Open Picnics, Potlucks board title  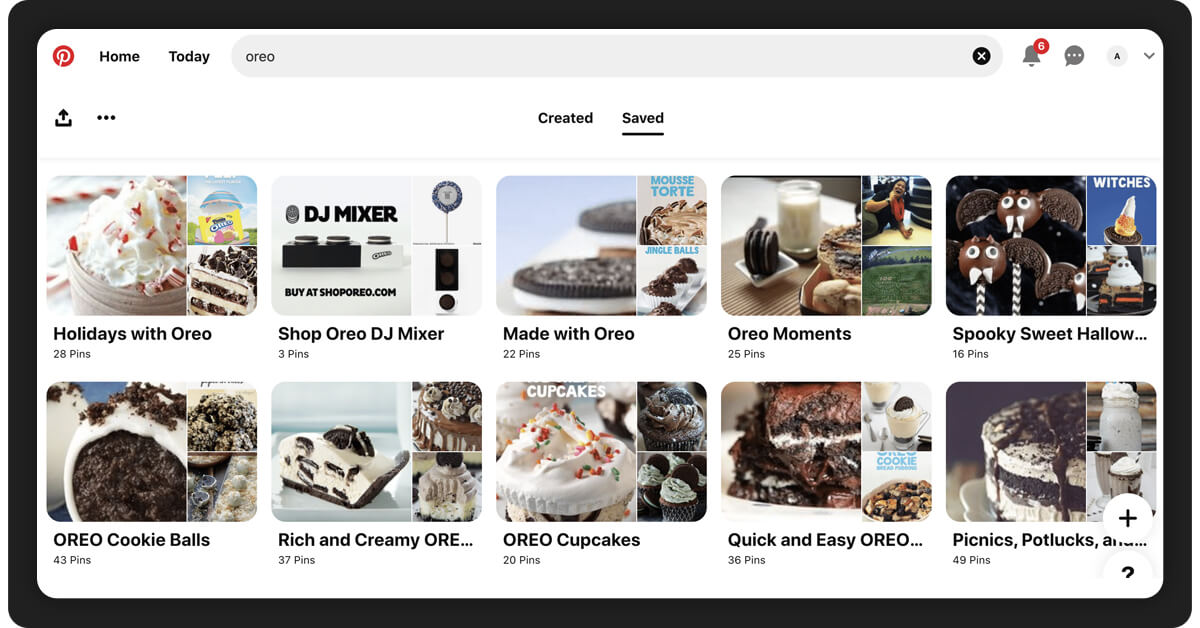pyautogui.click(x=1050, y=540)
